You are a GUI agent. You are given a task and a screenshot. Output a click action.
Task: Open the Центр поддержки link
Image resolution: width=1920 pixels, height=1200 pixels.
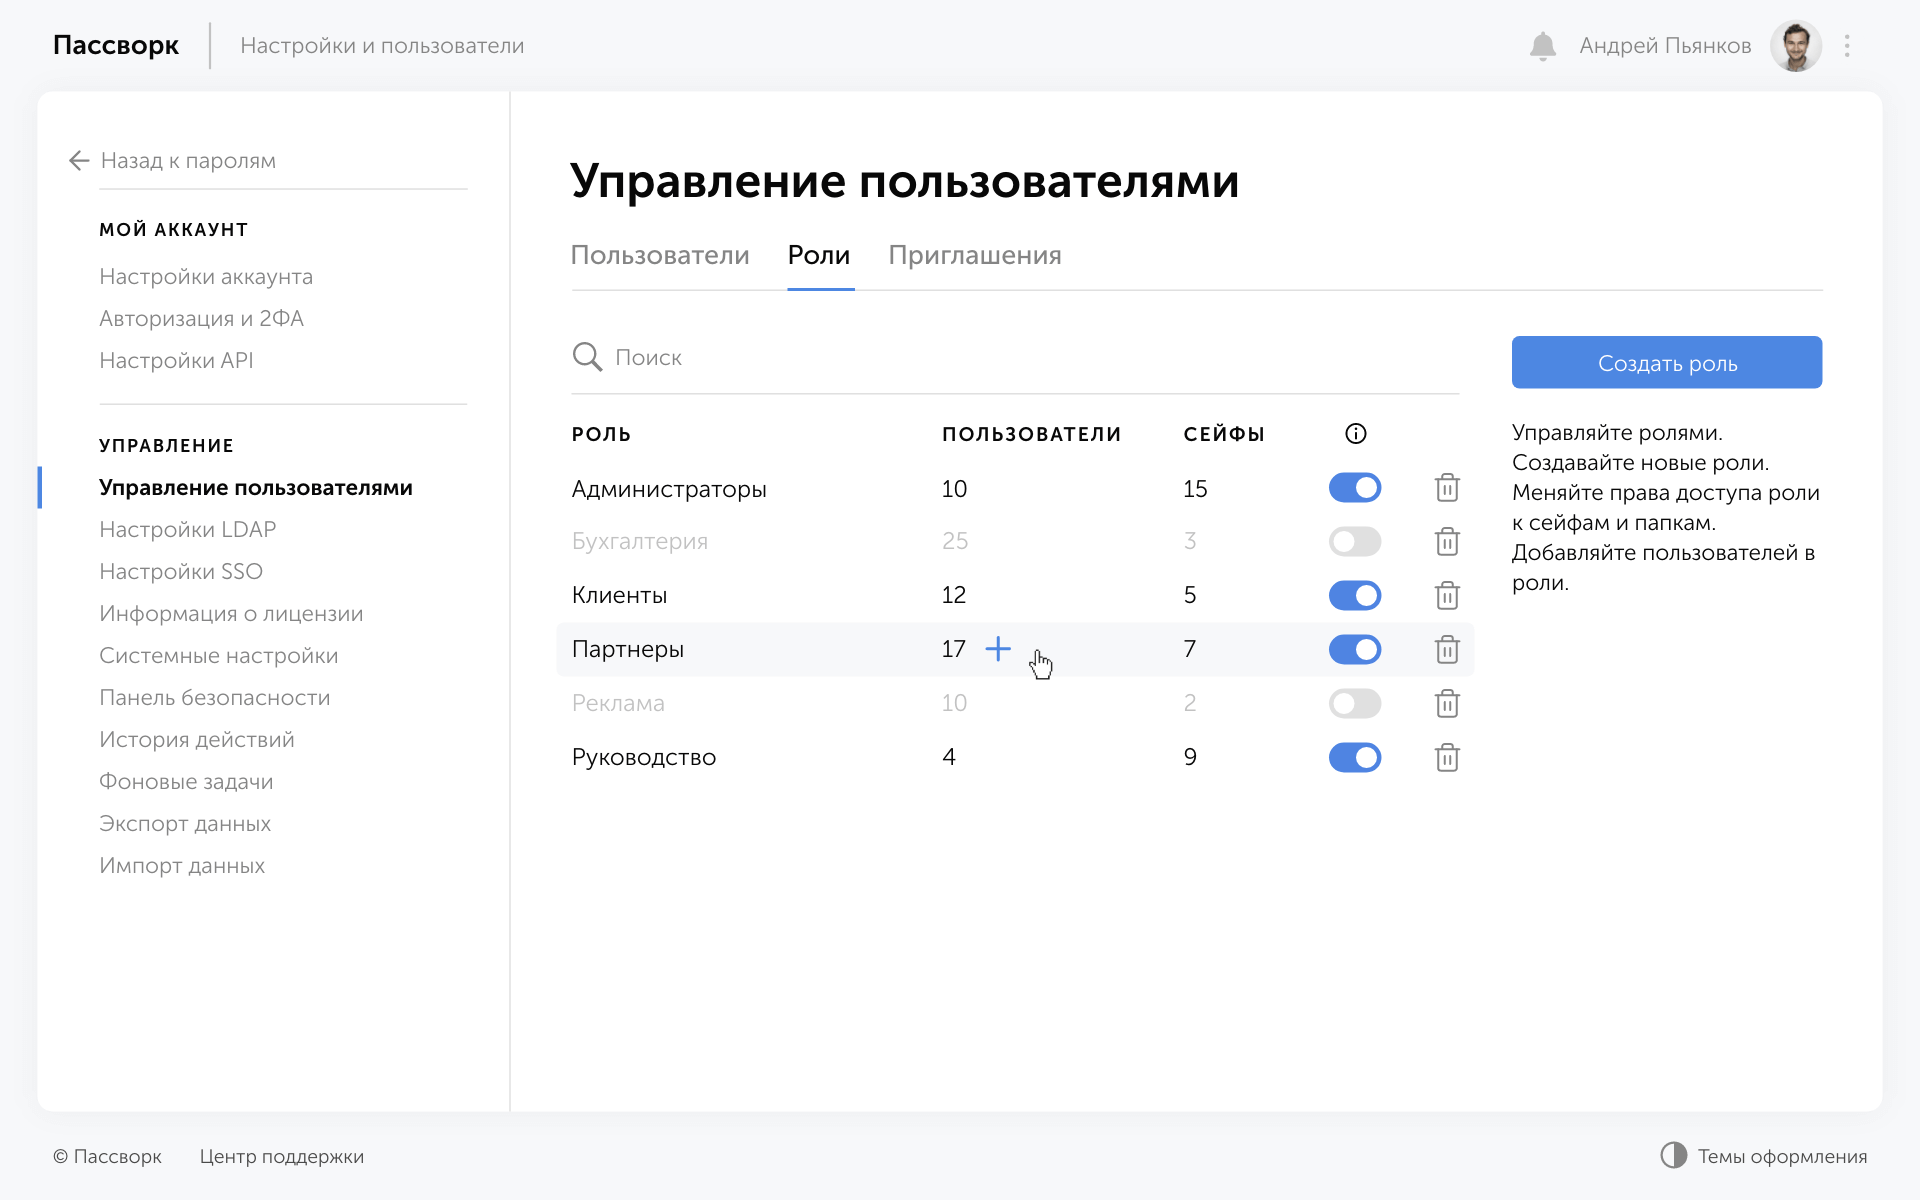(x=282, y=1157)
